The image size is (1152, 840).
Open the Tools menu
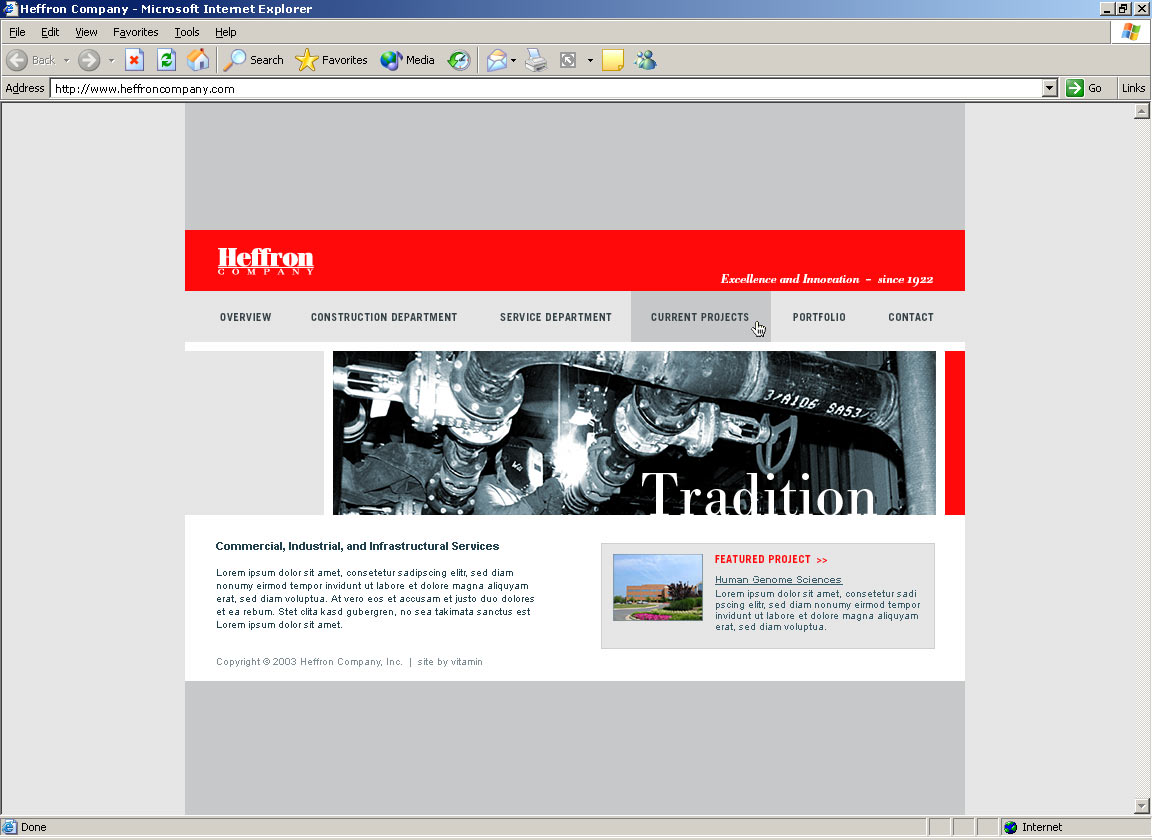point(186,32)
